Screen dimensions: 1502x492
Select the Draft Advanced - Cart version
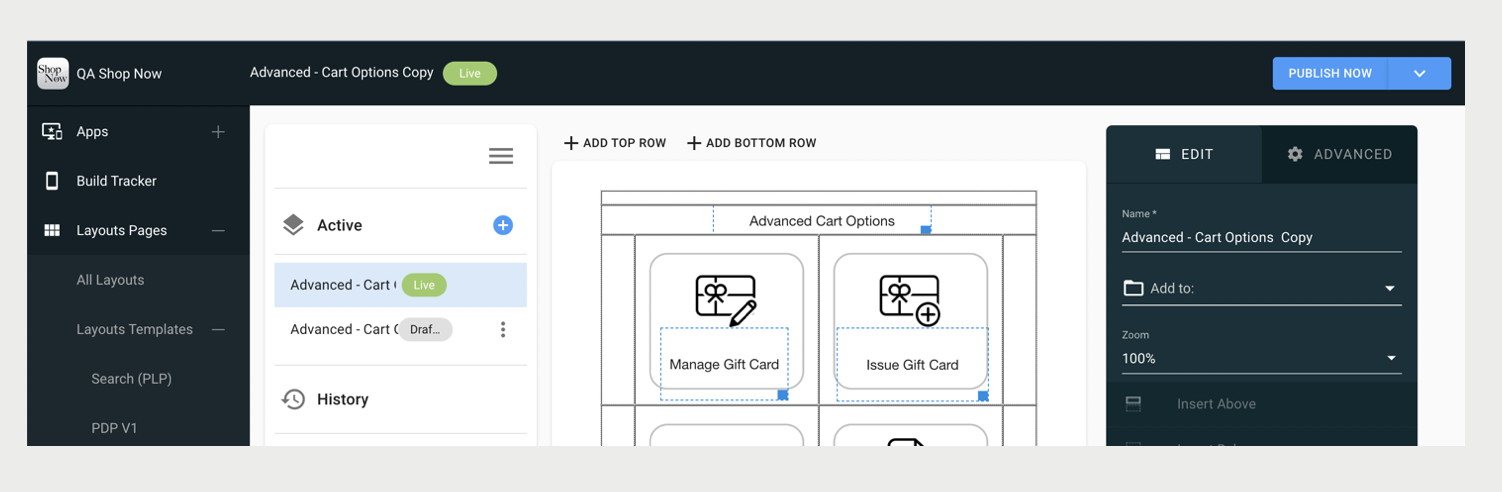(400, 329)
